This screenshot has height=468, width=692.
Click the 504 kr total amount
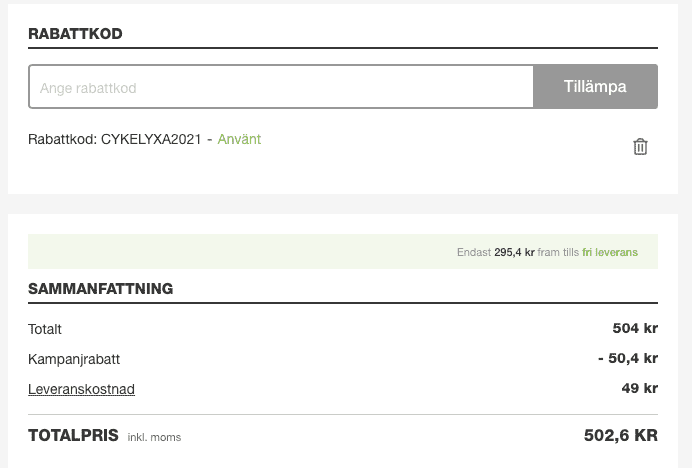[635, 328]
